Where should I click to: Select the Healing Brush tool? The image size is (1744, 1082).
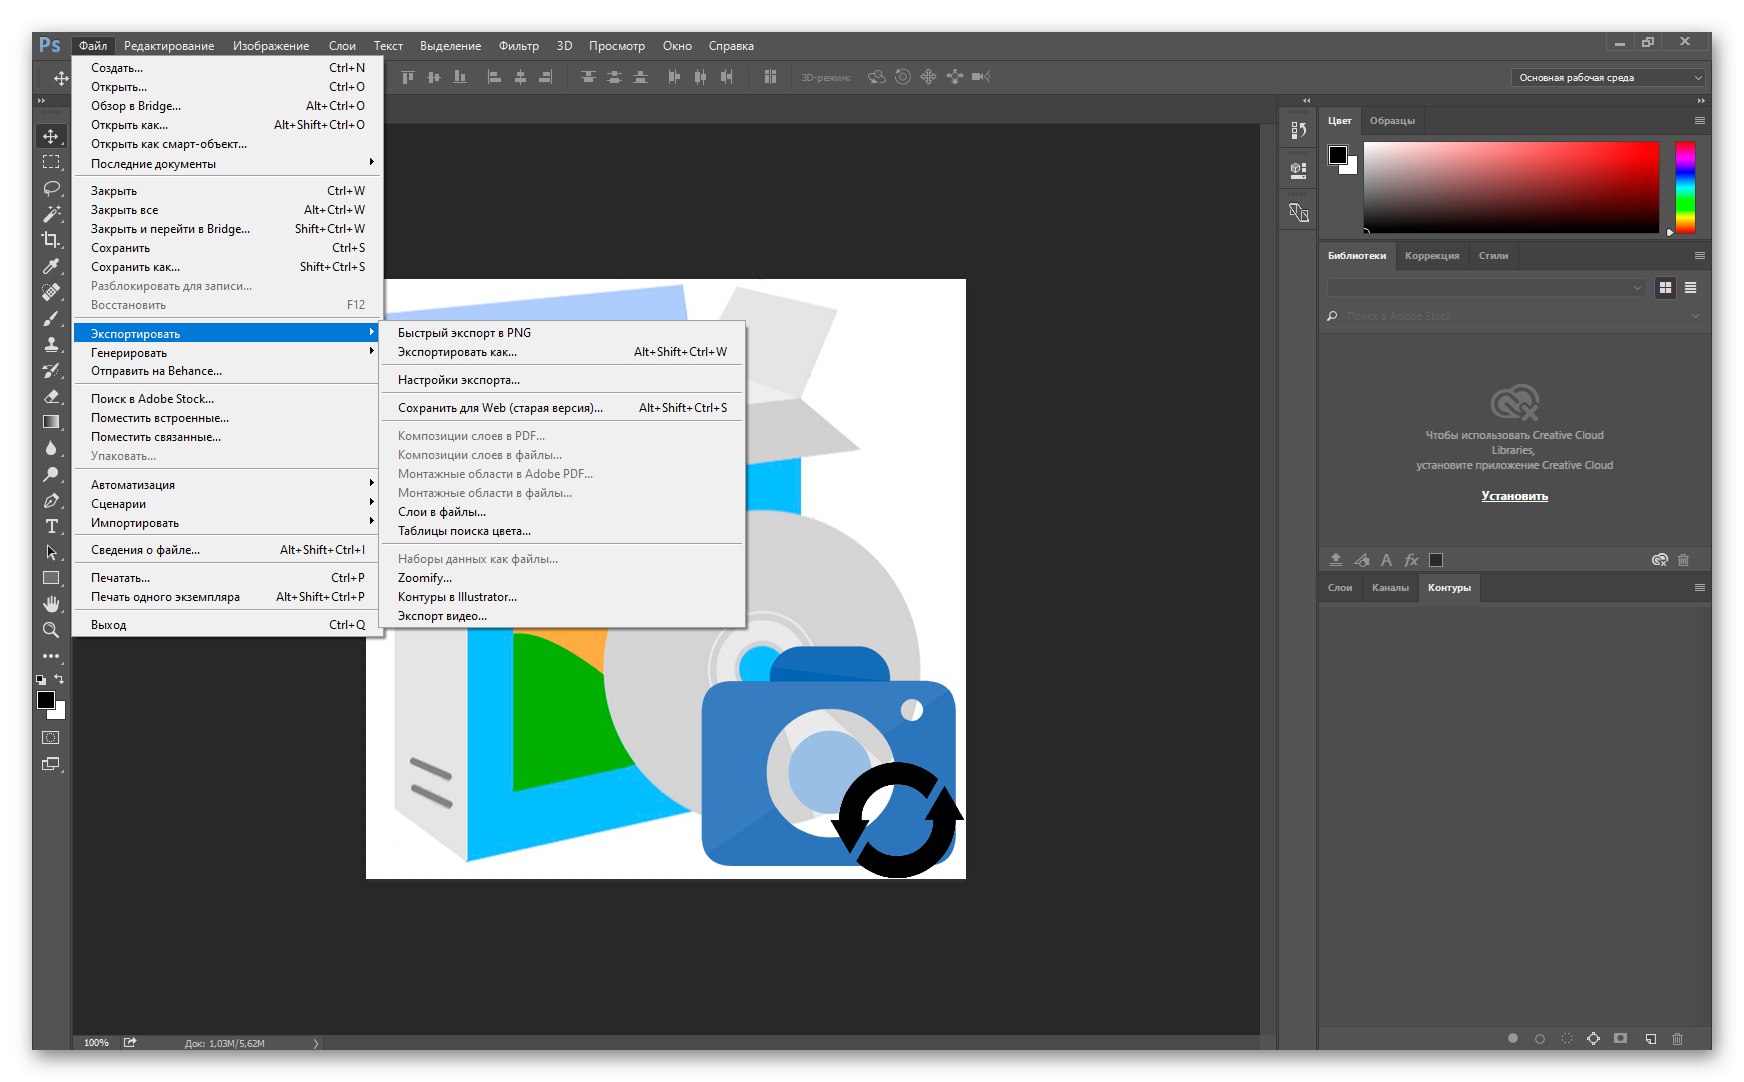click(51, 292)
